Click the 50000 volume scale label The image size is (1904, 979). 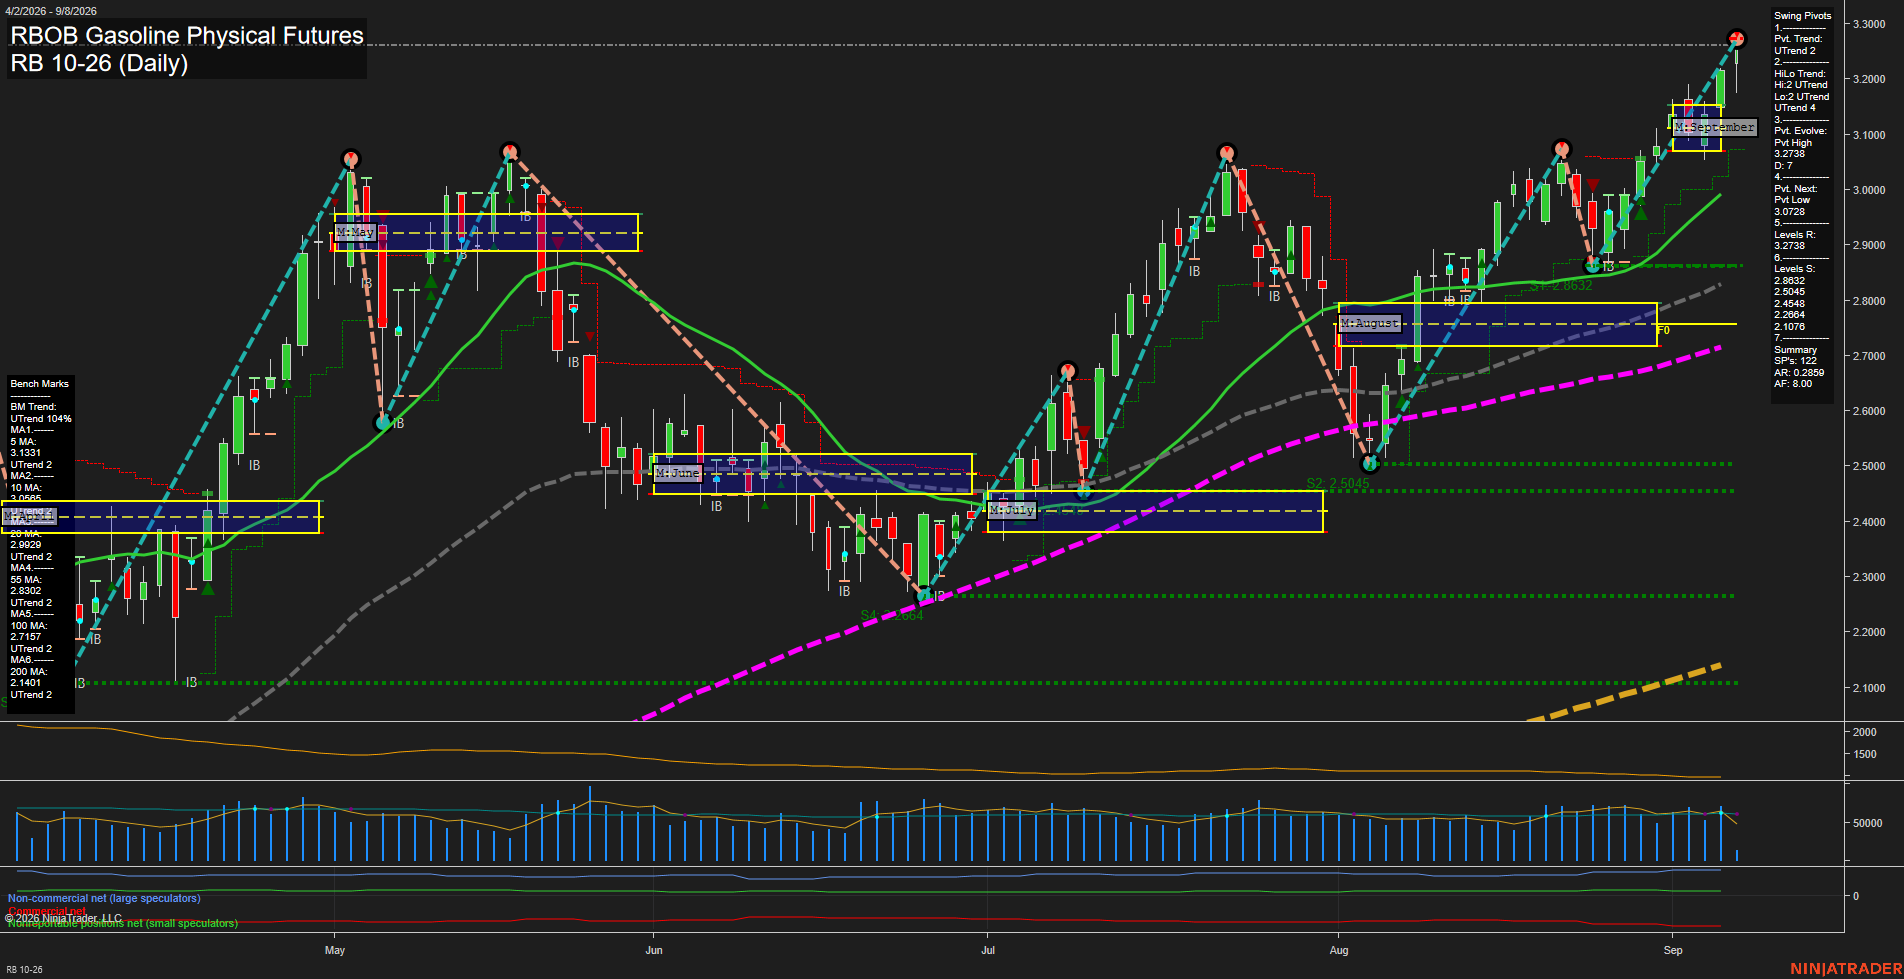tap(1867, 824)
